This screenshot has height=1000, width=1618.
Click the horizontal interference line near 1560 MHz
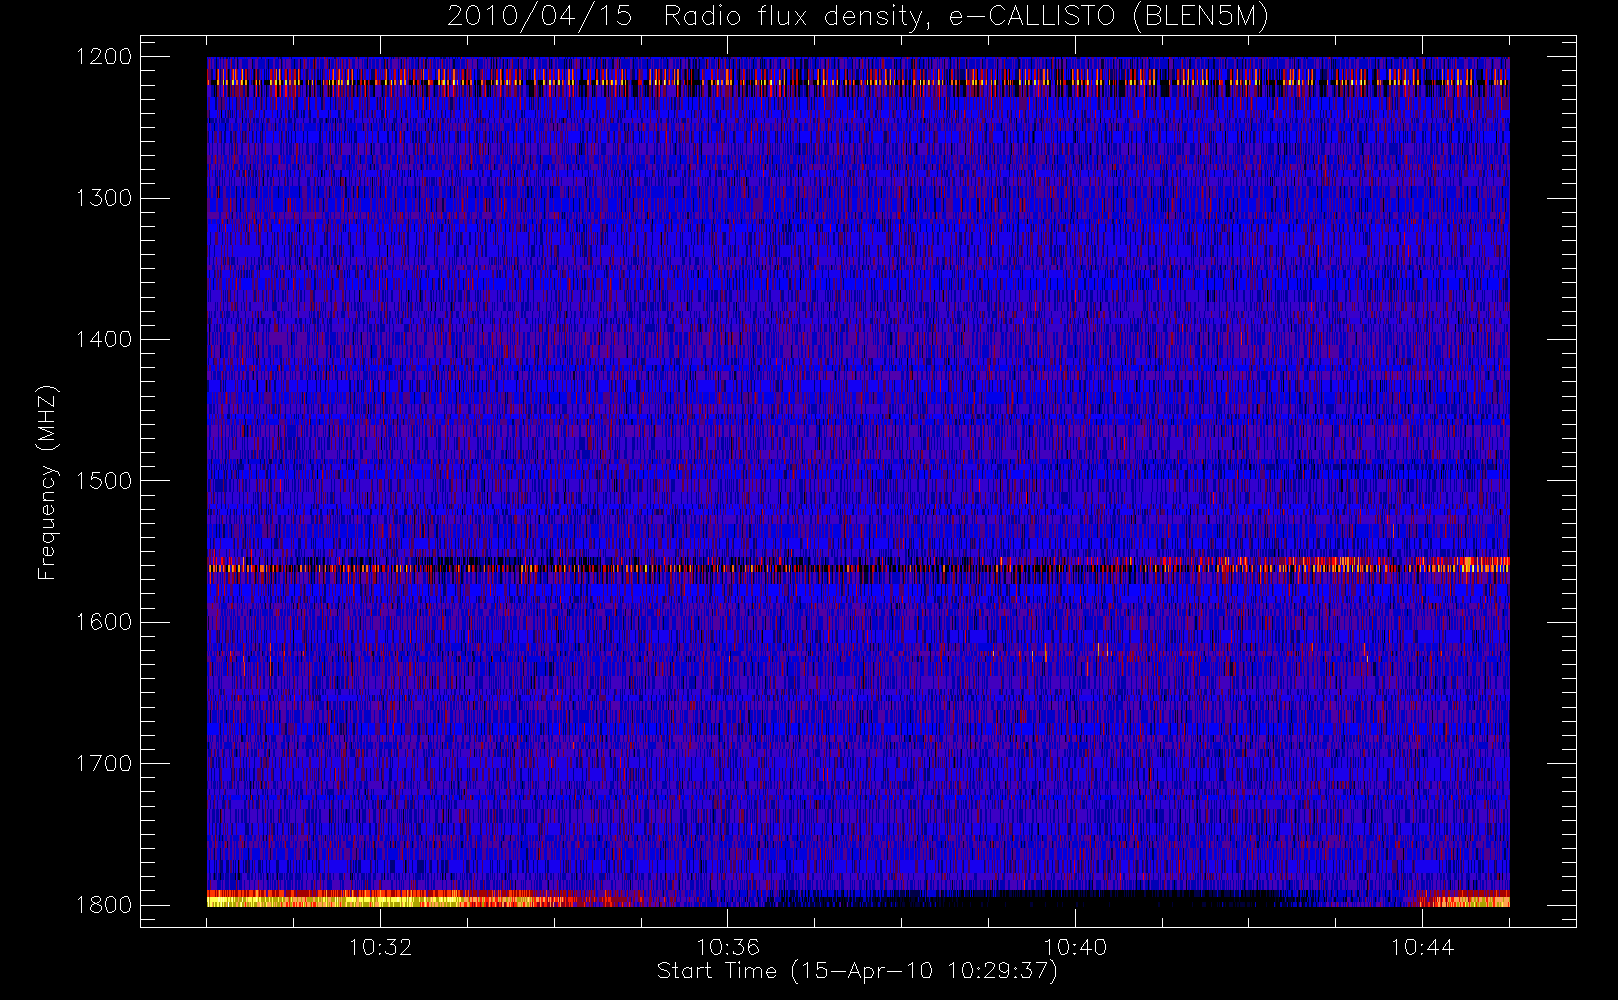(x=858, y=566)
